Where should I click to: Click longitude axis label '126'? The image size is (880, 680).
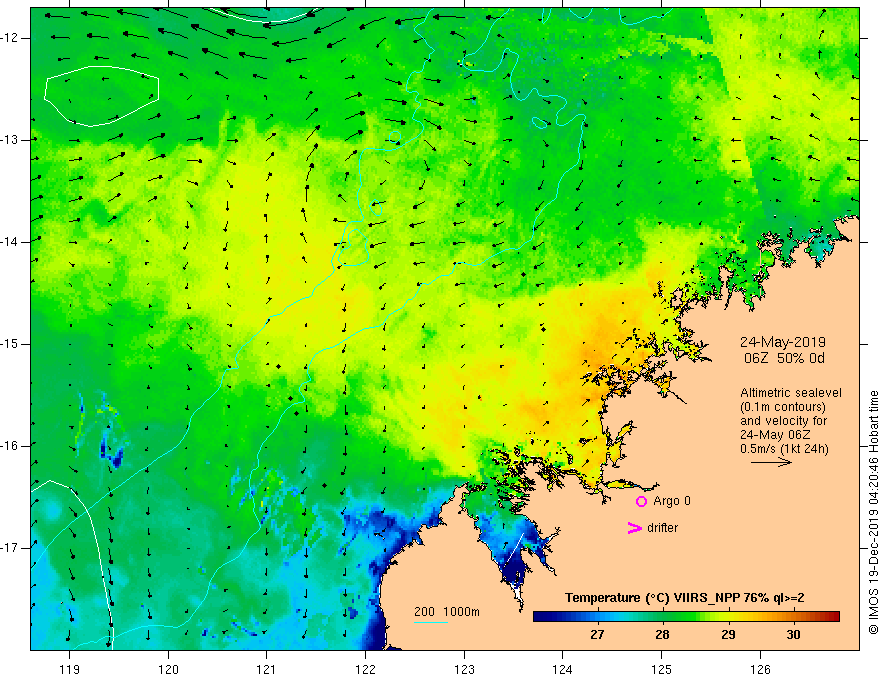pos(760,669)
